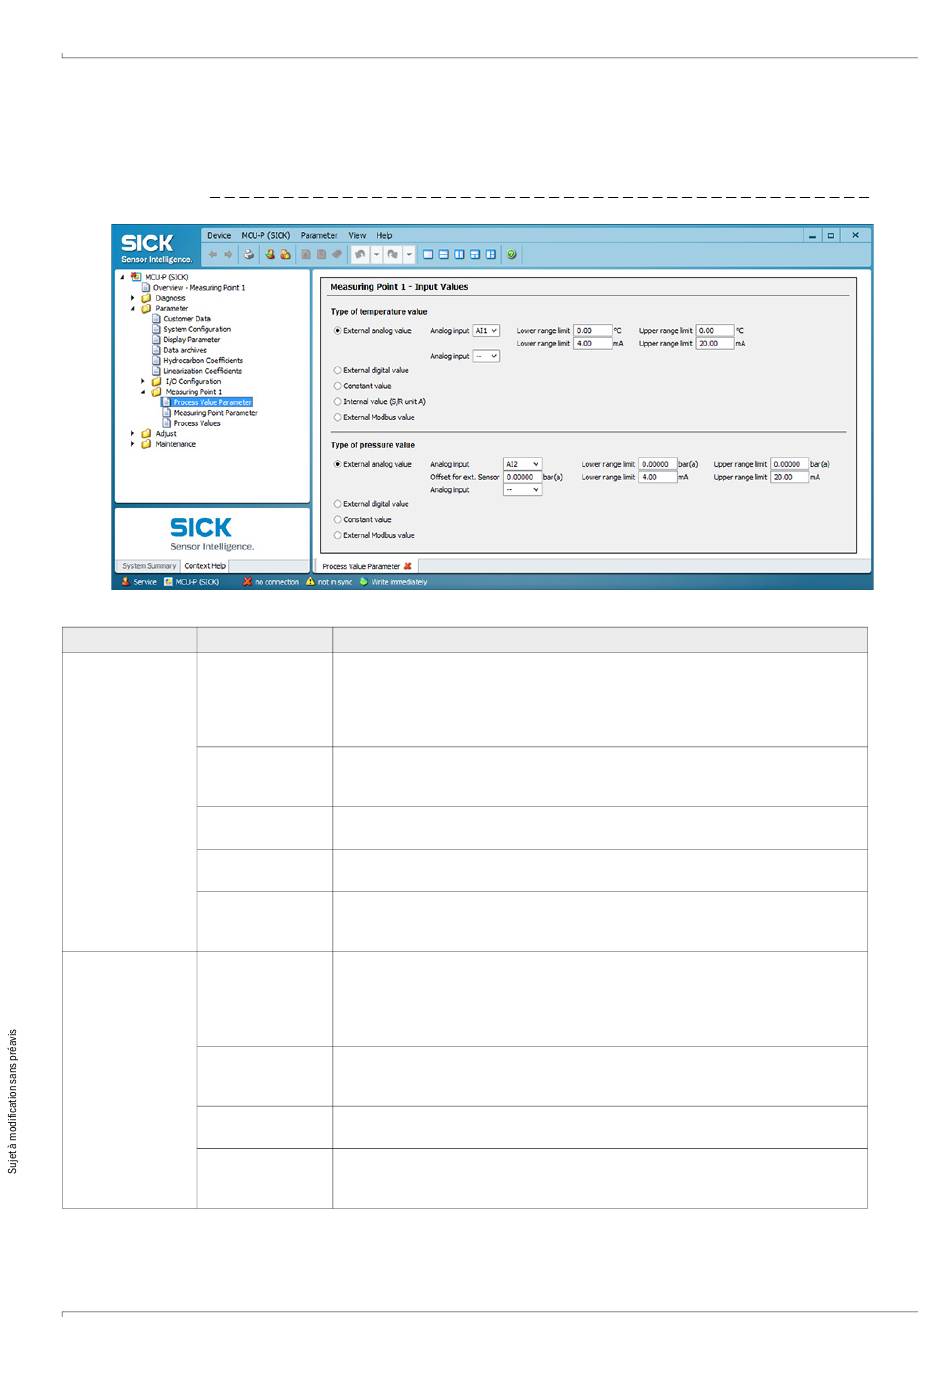Open the AI2 analog input dropdown

click(x=522, y=464)
